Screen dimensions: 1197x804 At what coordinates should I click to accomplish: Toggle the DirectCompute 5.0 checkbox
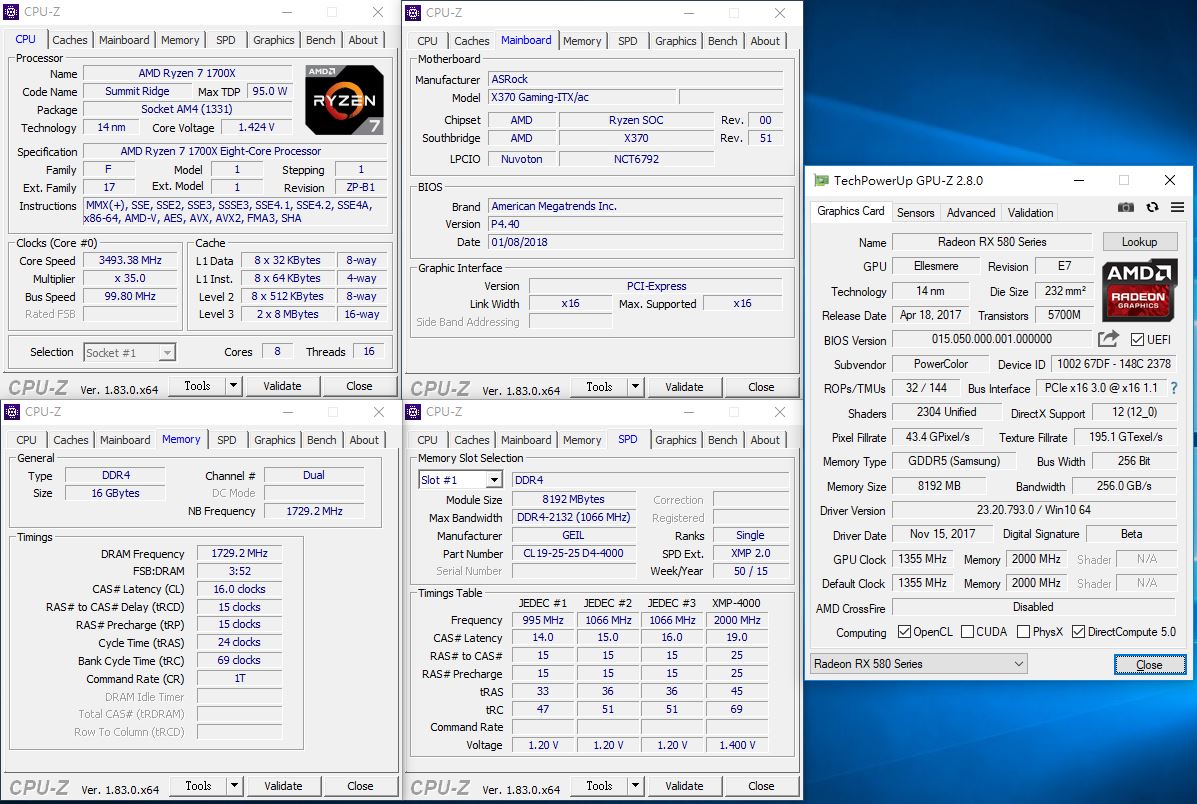pyautogui.click(x=1079, y=631)
